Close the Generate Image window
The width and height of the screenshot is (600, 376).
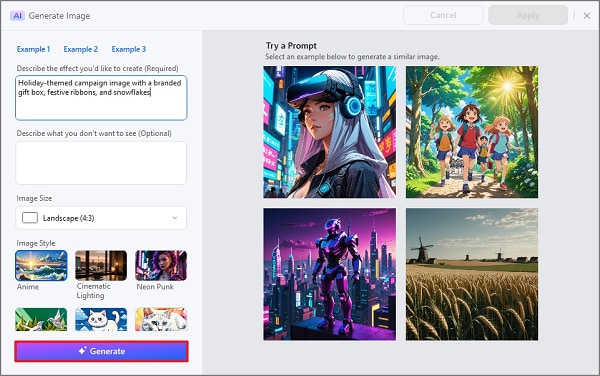tap(587, 16)
